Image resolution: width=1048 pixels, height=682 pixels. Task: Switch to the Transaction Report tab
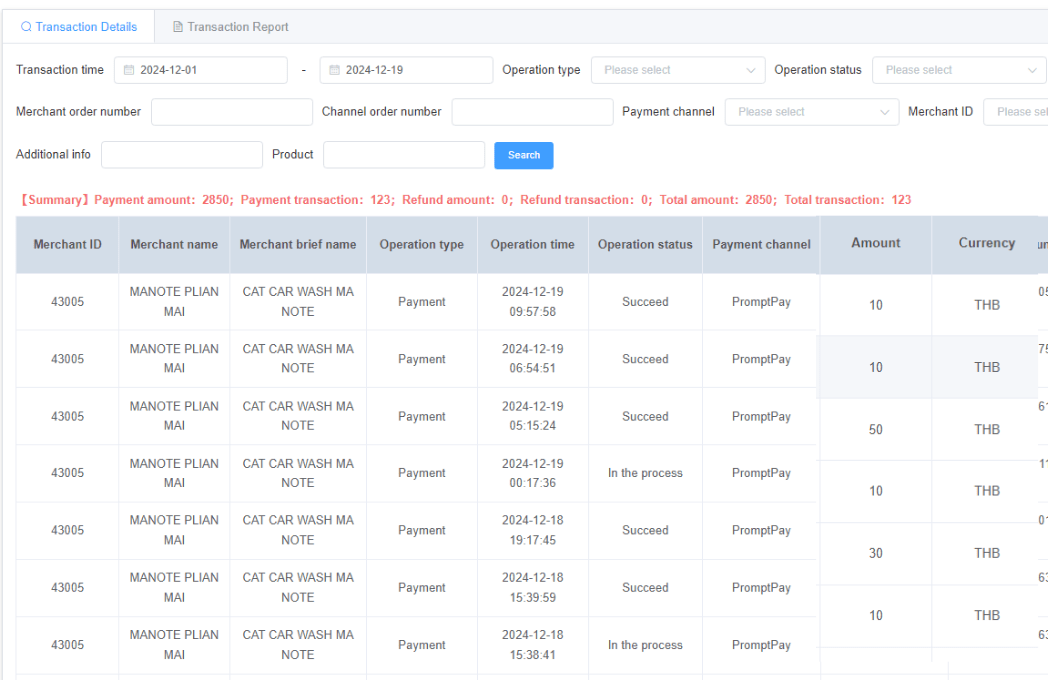(x=231, y=27)
